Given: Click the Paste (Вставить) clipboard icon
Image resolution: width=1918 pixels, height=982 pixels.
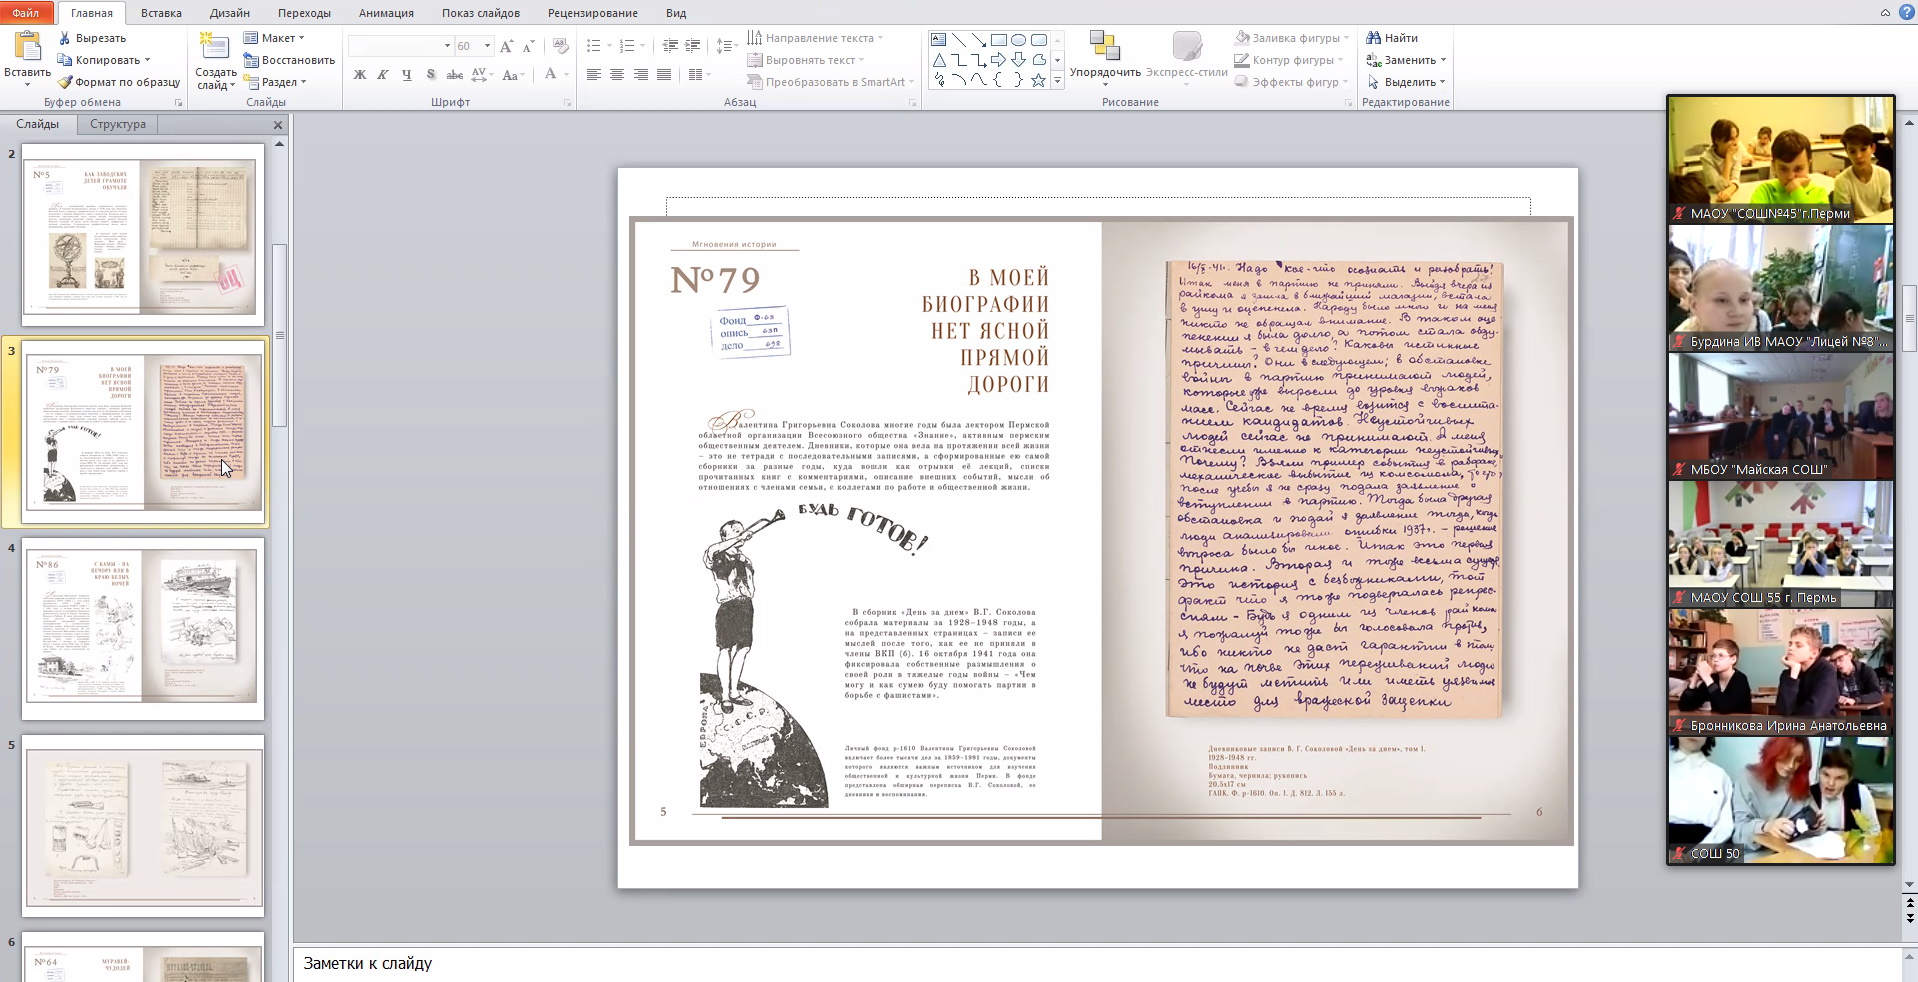Looking at the screenshot, I should click(x=27, y=47).
